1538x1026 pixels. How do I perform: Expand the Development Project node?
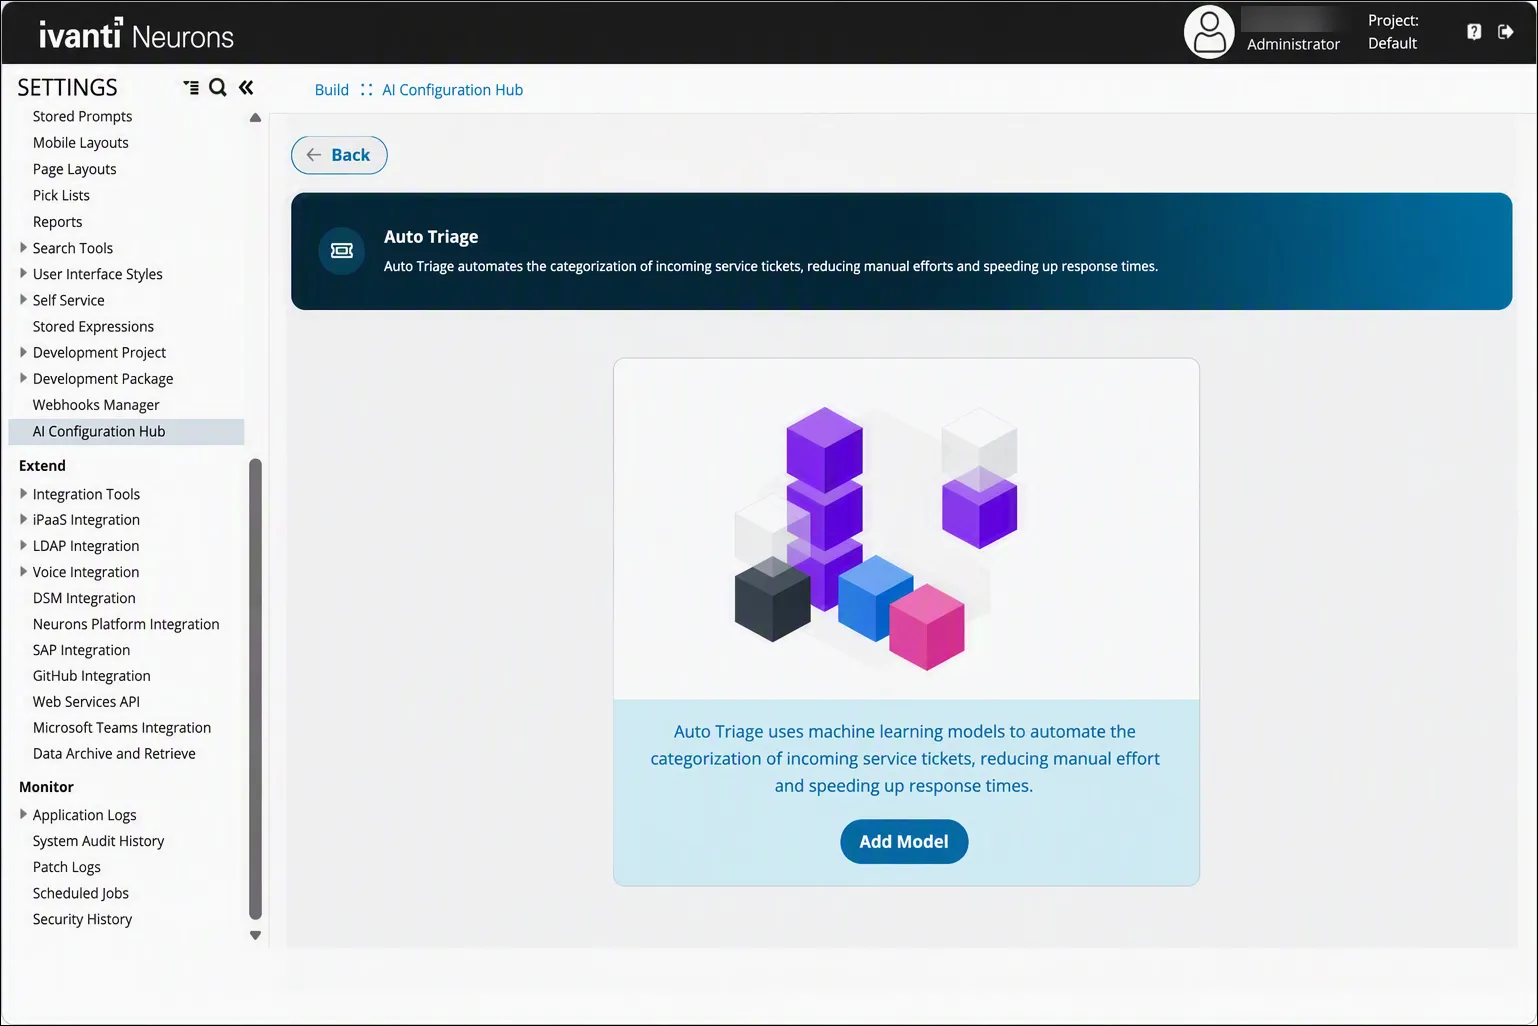tap(23, 352)
